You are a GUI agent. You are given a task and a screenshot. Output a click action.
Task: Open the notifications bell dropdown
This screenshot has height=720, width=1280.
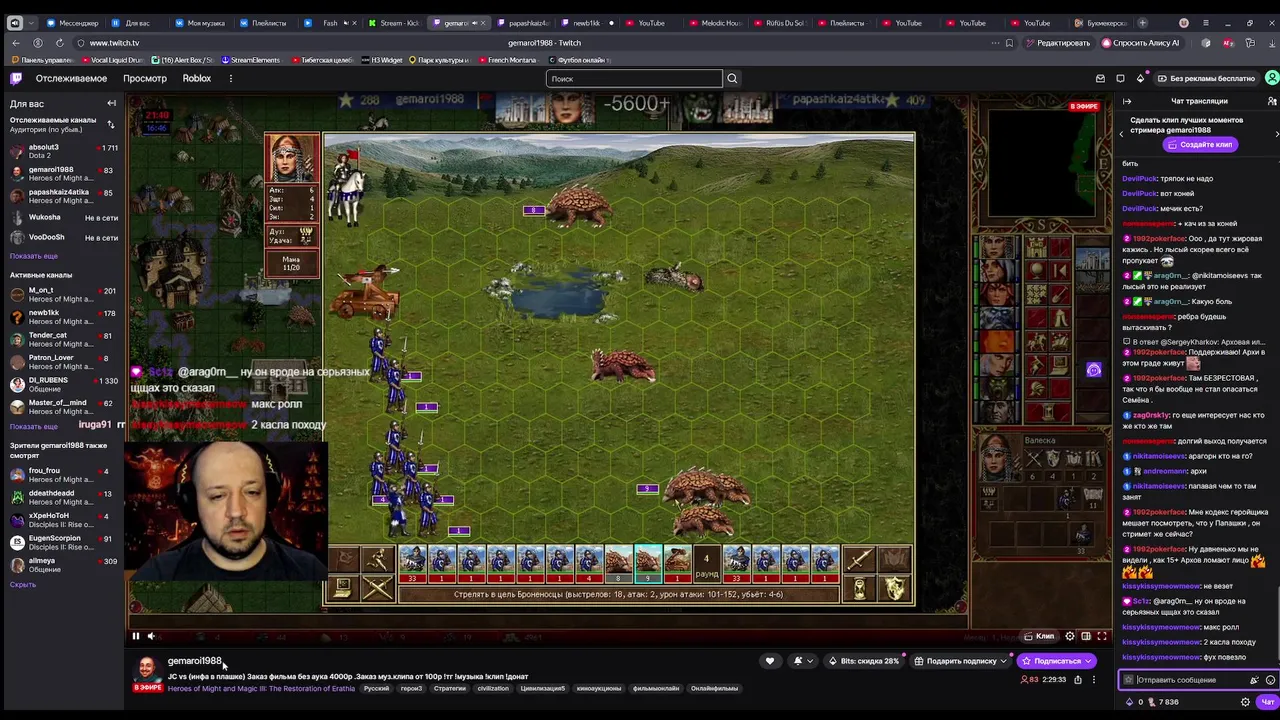pos(802,661)
